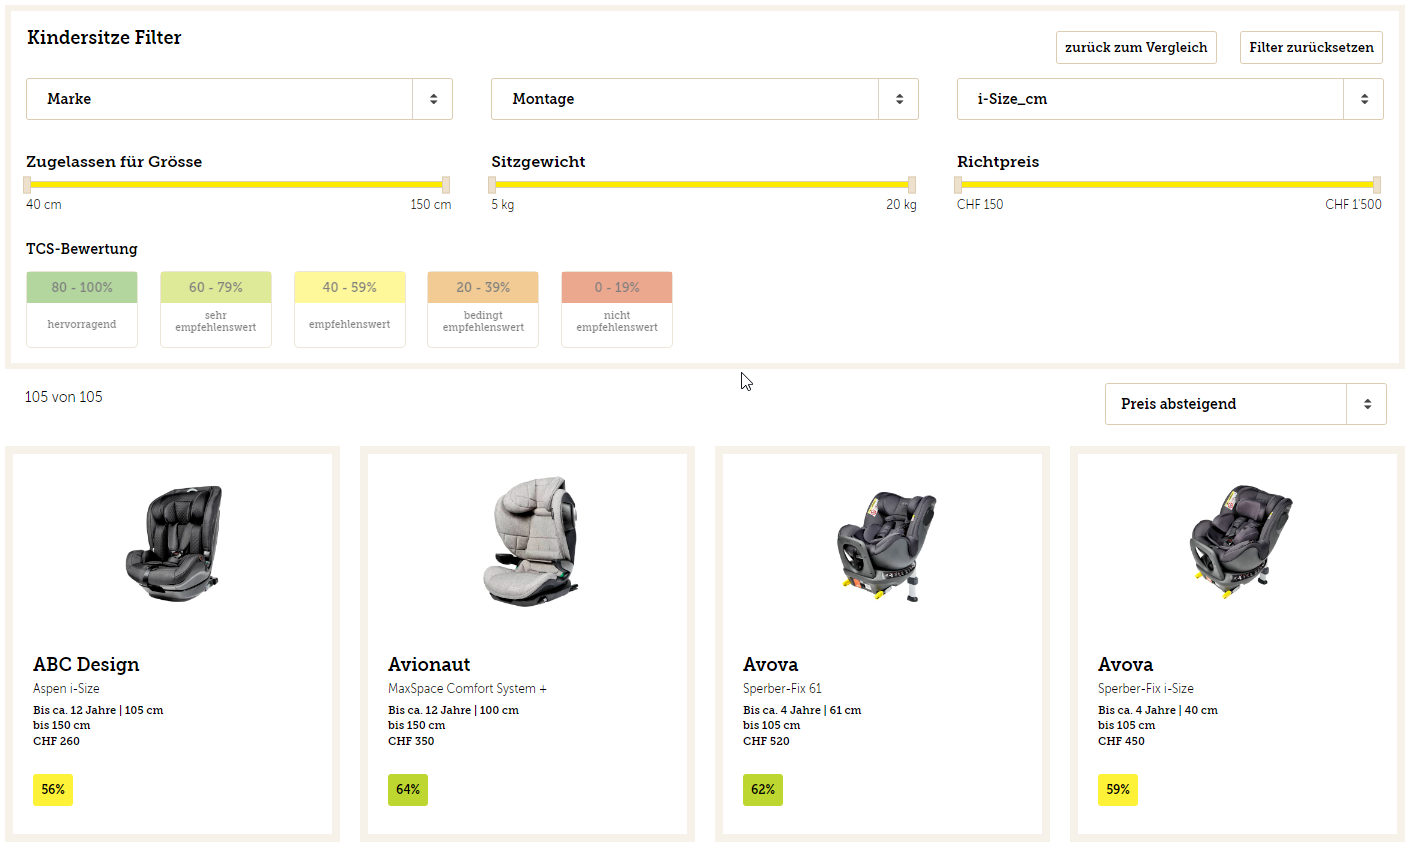Click the 105 von 105 result count
1409x848 pixels.
tap(64, 397)
